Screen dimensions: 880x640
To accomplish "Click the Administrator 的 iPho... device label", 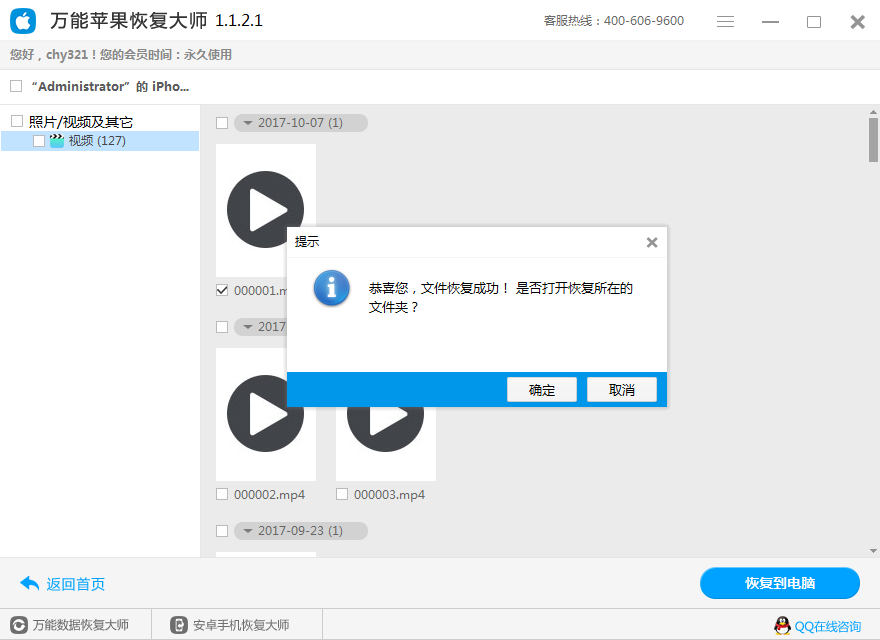I will [110, 86].
